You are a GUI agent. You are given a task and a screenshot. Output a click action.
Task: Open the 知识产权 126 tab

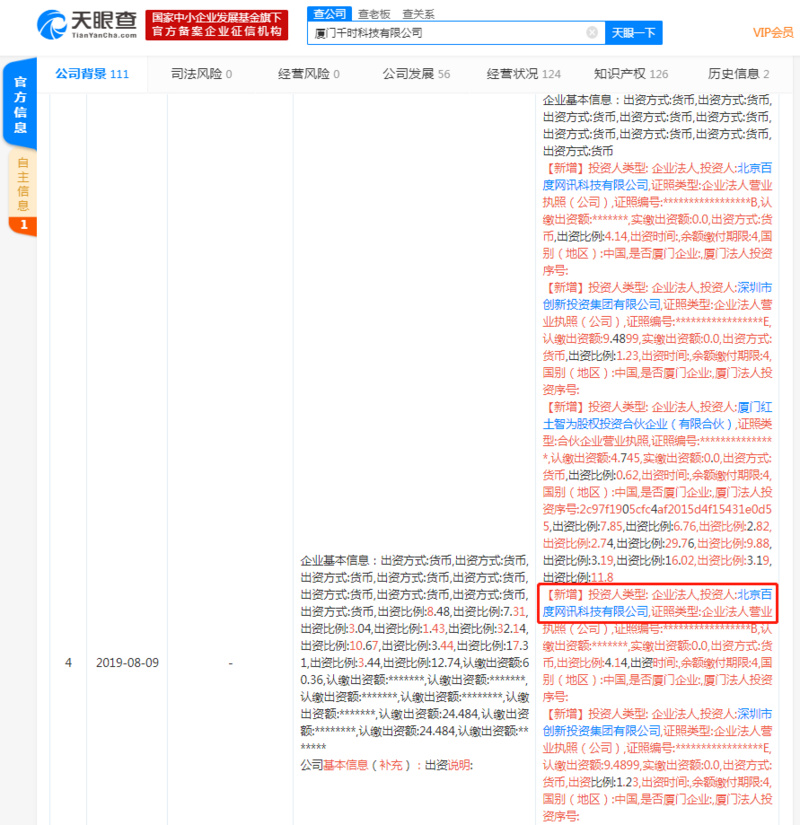click(x=631, y=74)
